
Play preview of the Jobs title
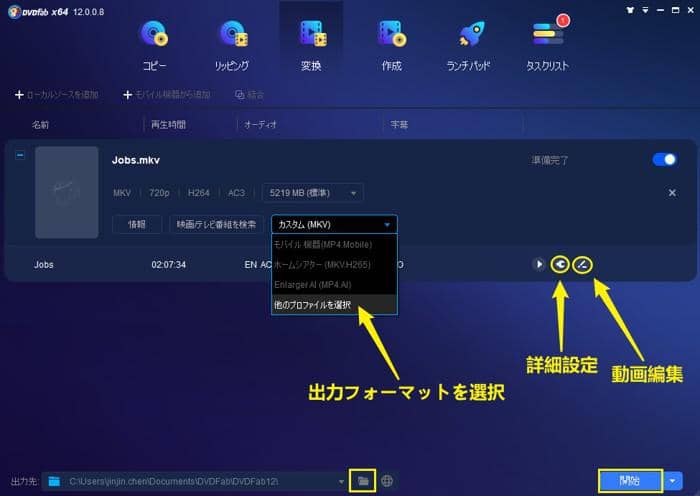[x=539, y=264]
